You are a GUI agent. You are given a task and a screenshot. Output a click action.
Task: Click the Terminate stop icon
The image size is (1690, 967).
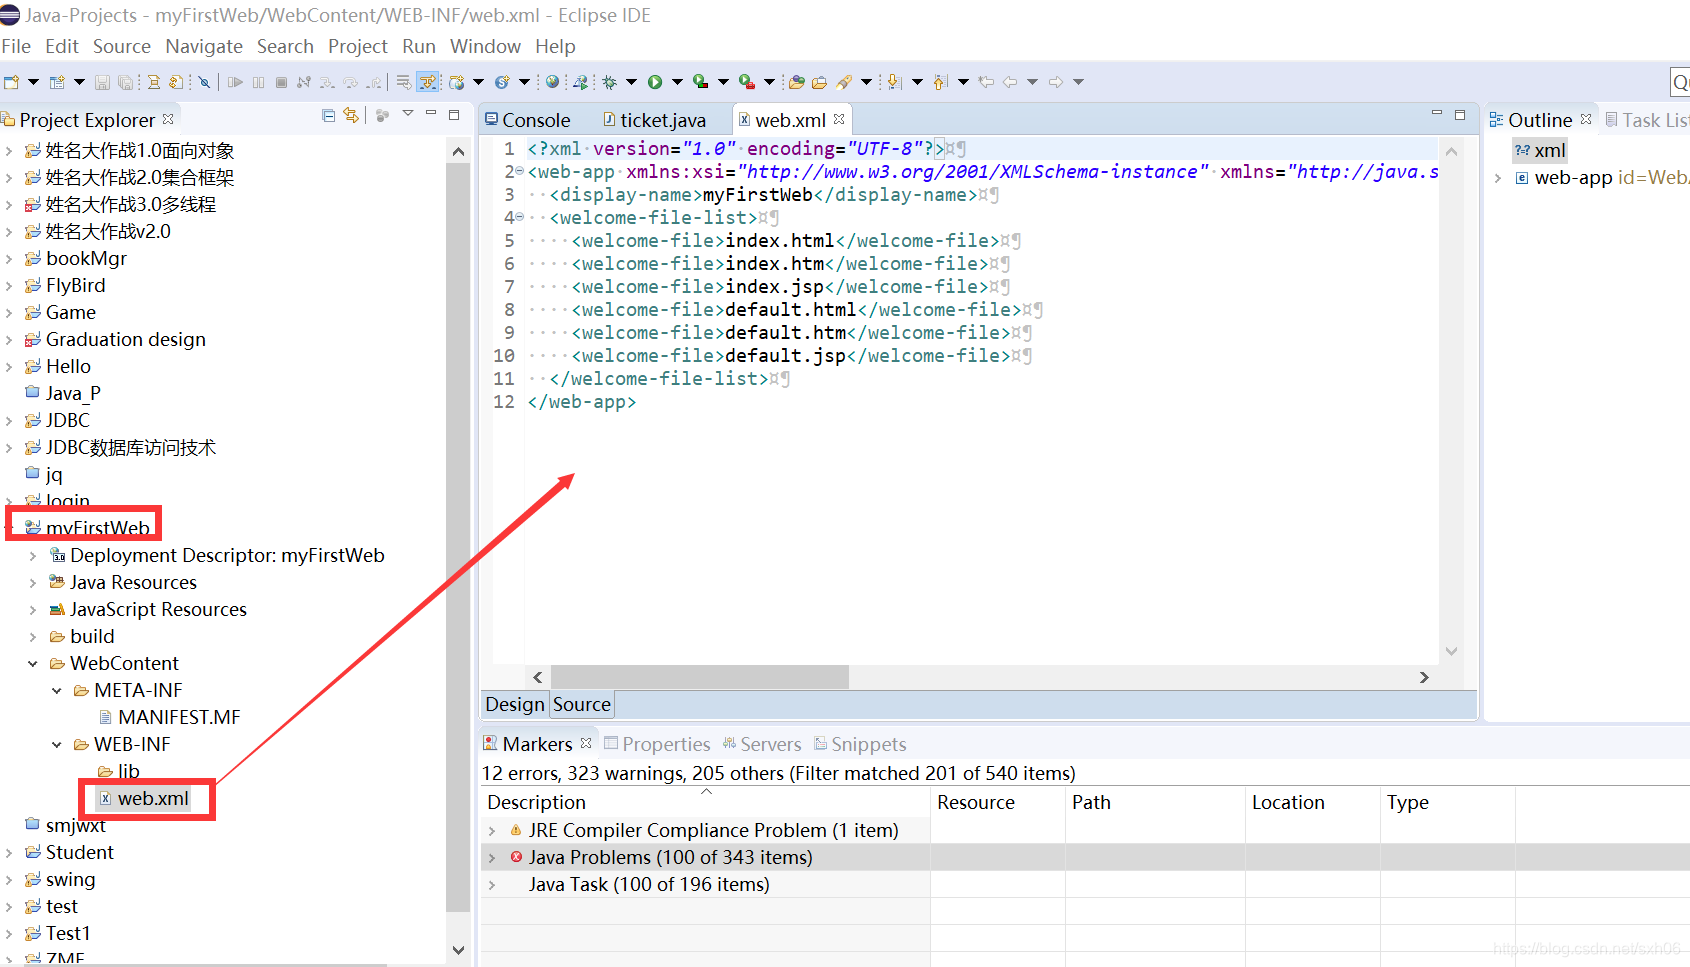click(281, 82)
